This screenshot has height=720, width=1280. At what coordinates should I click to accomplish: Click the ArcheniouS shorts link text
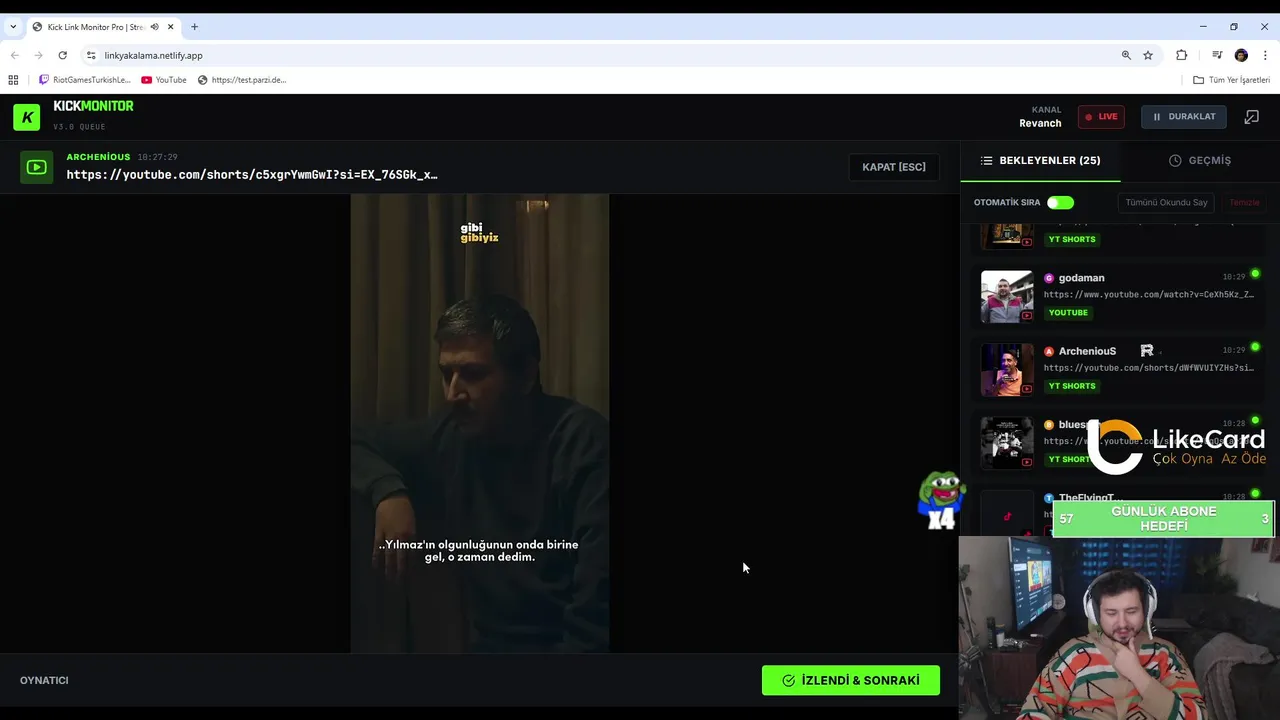[1148, 368]
